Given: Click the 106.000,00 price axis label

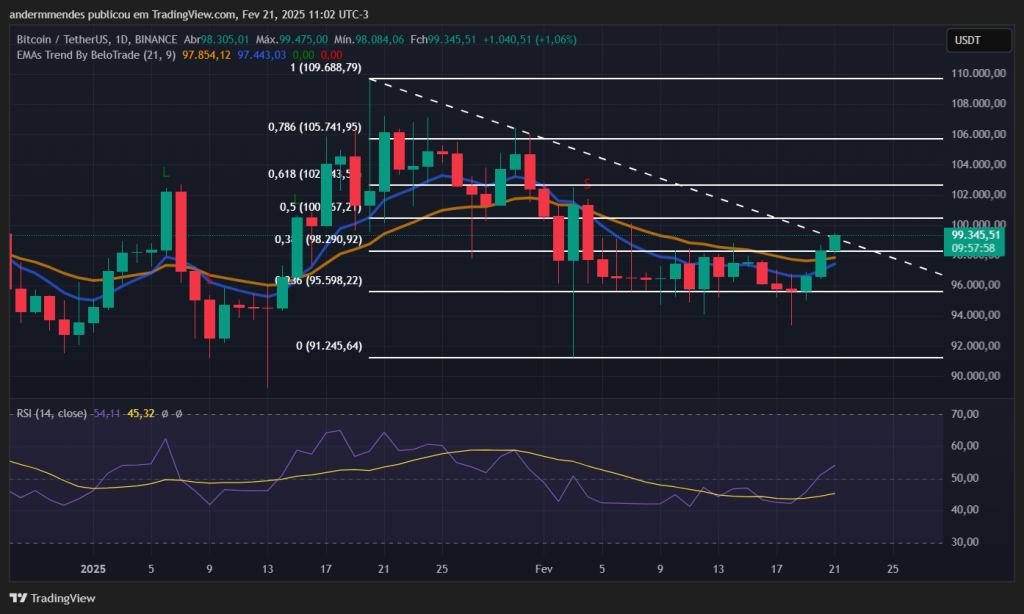Looking at the screenshot, I should (x=978, y=134).
